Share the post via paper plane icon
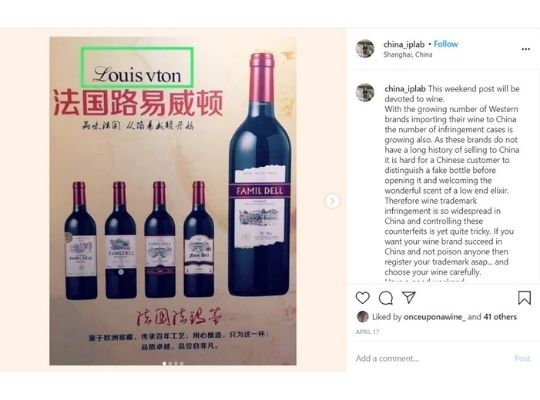The image size is (540, 400). click(409, 297)
